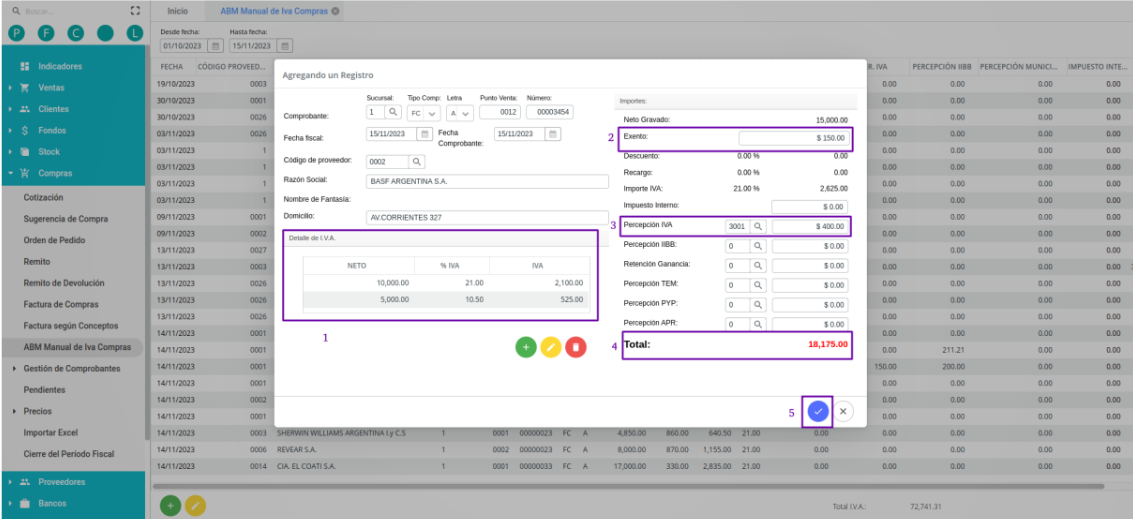The height and width of the screenshot is (519, 1133).
Task: Select IVA detail row with neto 10,000.00
Action: (x=446, y=283)
